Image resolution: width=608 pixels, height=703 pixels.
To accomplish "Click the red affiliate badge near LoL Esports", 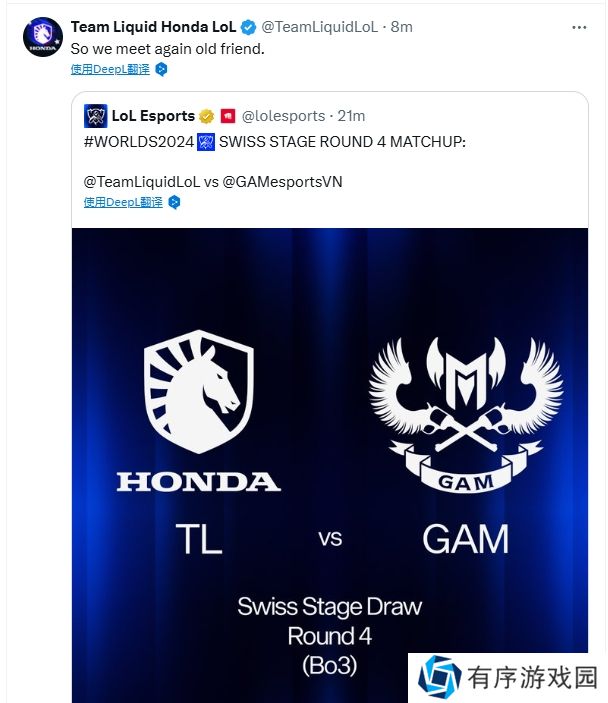I will point(227,116).
